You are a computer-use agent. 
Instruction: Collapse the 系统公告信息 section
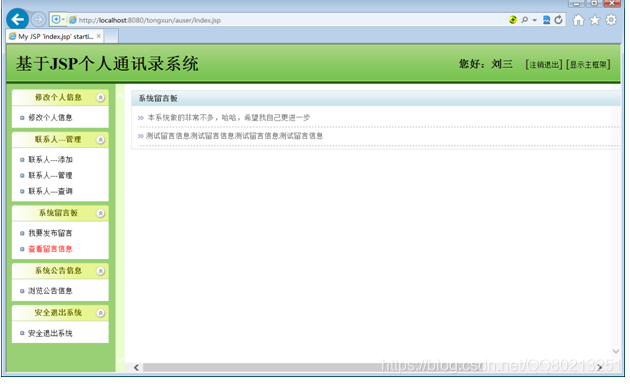coord(100,271)
